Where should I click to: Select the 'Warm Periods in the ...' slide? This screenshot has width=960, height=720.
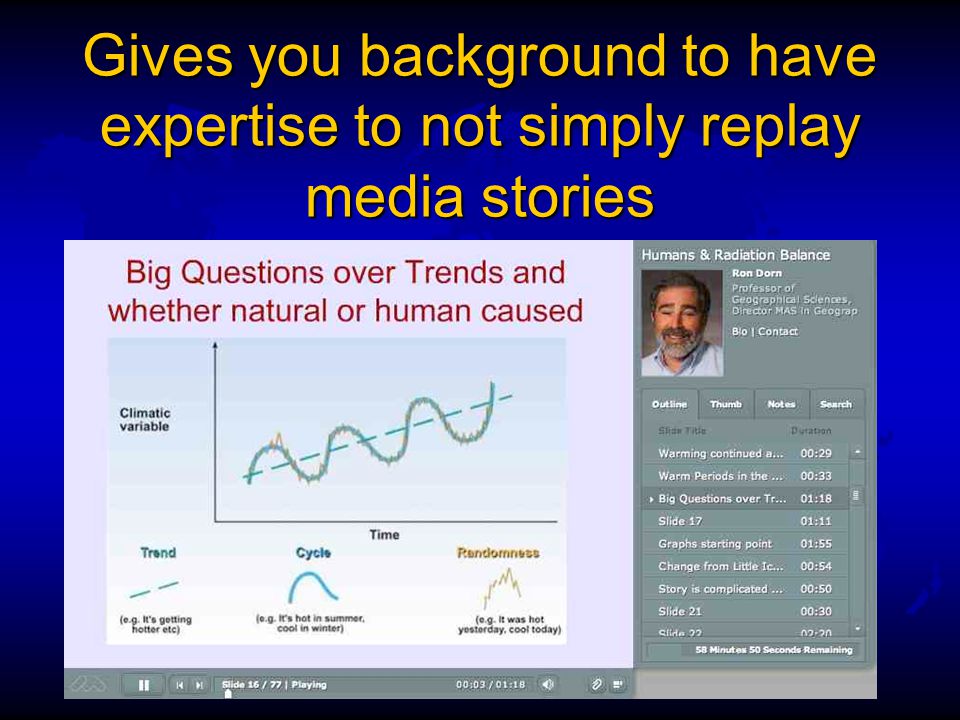tap(745, 476)
